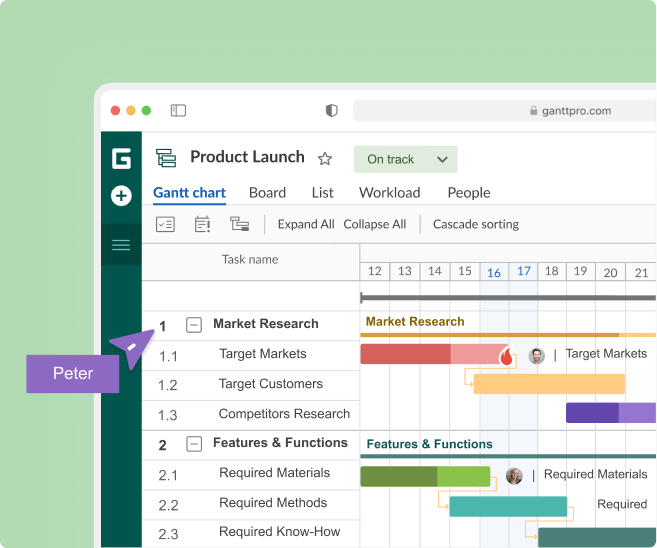Click the Expand All button
Viewport: 657px width, 548px height.
tap(306, 224)
